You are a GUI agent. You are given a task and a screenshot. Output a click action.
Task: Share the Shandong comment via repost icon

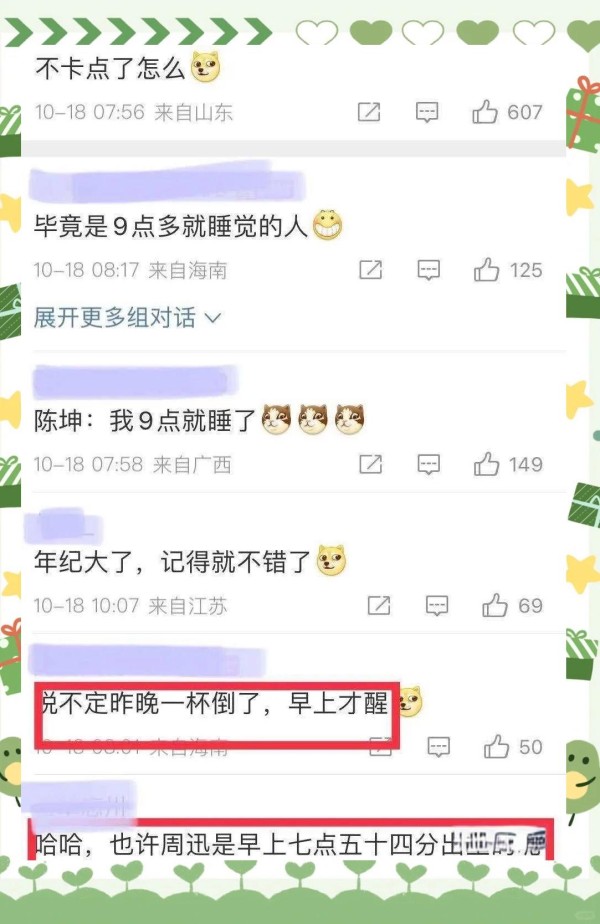click(369, 111)
